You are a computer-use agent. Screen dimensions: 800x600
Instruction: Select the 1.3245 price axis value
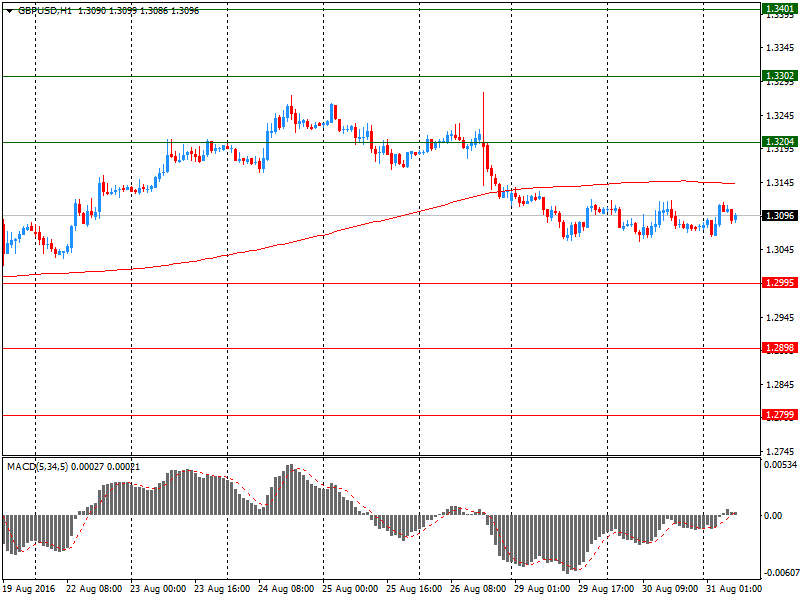coord(780,115)
